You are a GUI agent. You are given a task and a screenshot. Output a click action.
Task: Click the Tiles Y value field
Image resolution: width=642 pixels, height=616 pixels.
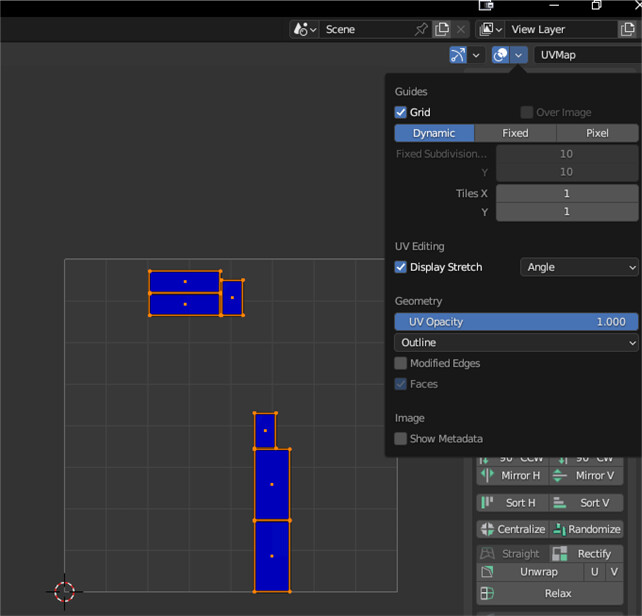(x=567, y=212)
